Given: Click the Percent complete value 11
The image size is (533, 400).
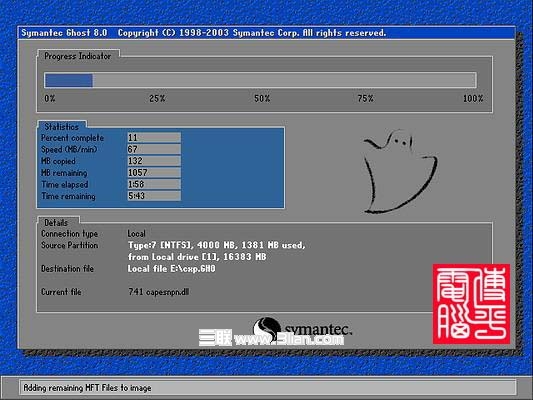Looking at the screenshot, I should point(154,138).
